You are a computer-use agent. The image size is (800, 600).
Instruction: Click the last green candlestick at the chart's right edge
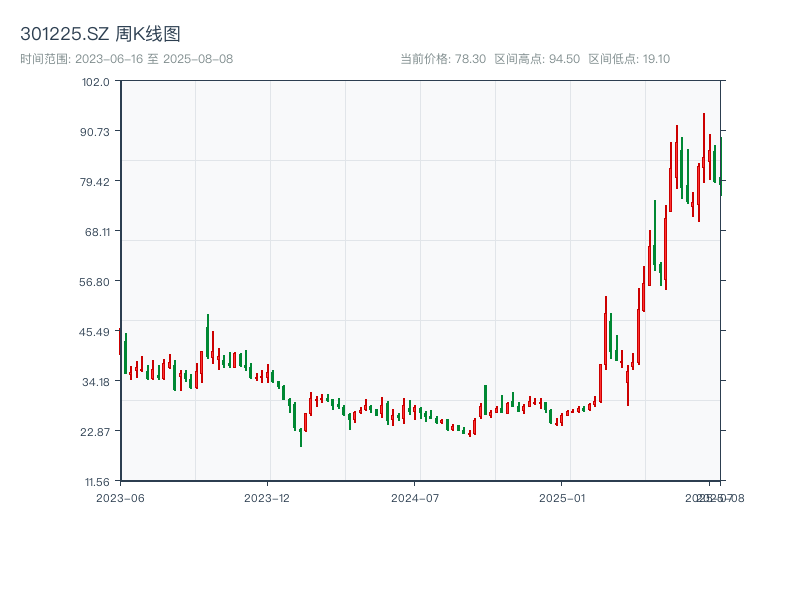click(721, 166)
